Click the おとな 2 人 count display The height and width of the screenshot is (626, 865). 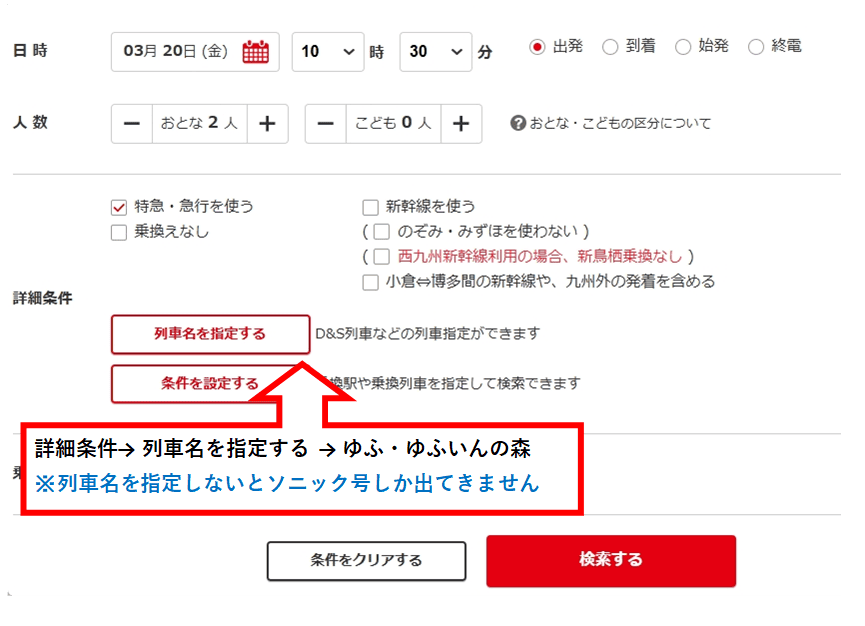pyautogui.click(x=199, y=124)
